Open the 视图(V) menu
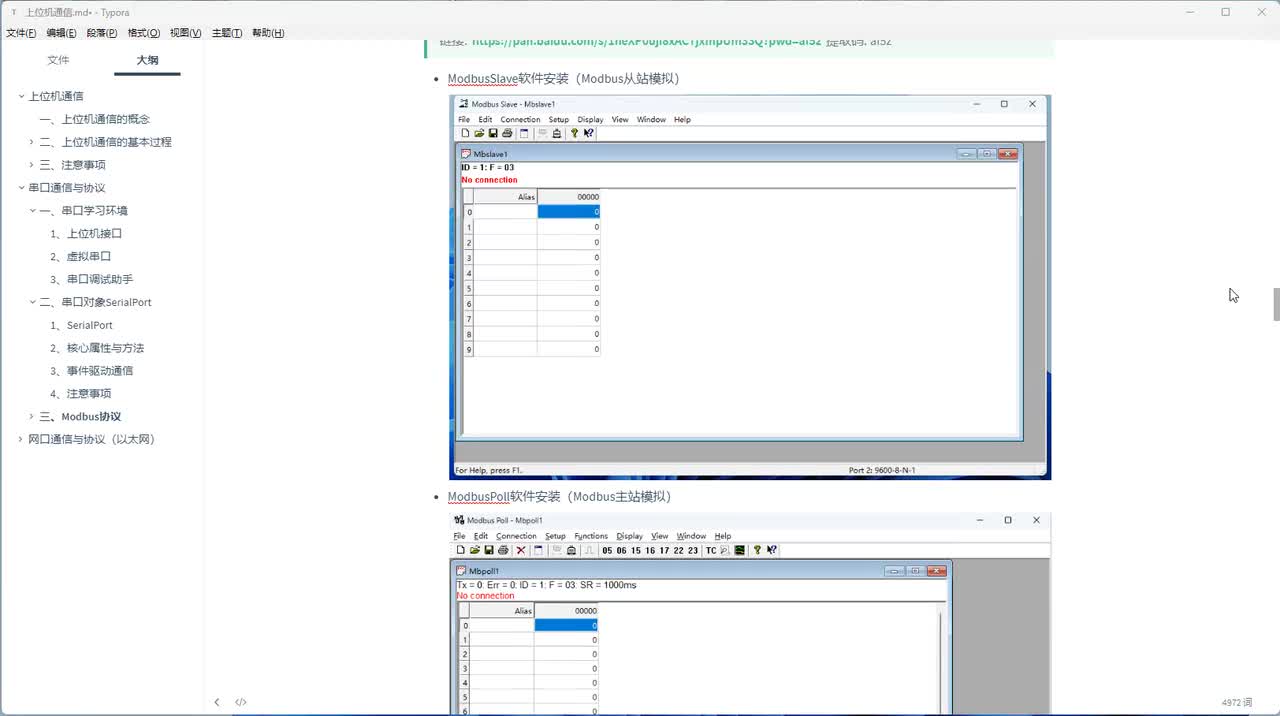The image size is (1280, 716). click(185, 33)
